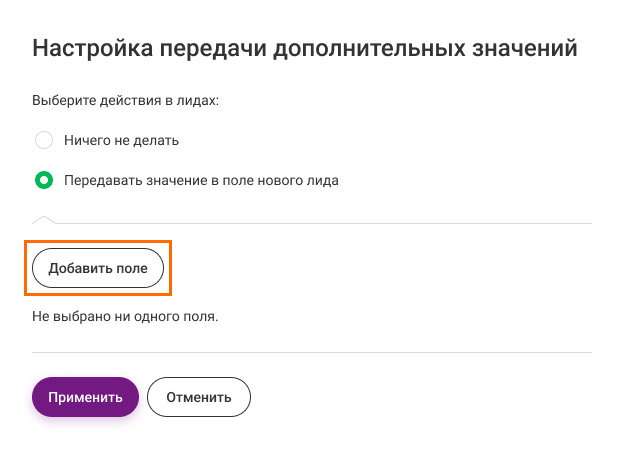624x449 pixels.
Task: Click the heading 'Настройка передачи дополнительных значений'
Action: (305, 49)
